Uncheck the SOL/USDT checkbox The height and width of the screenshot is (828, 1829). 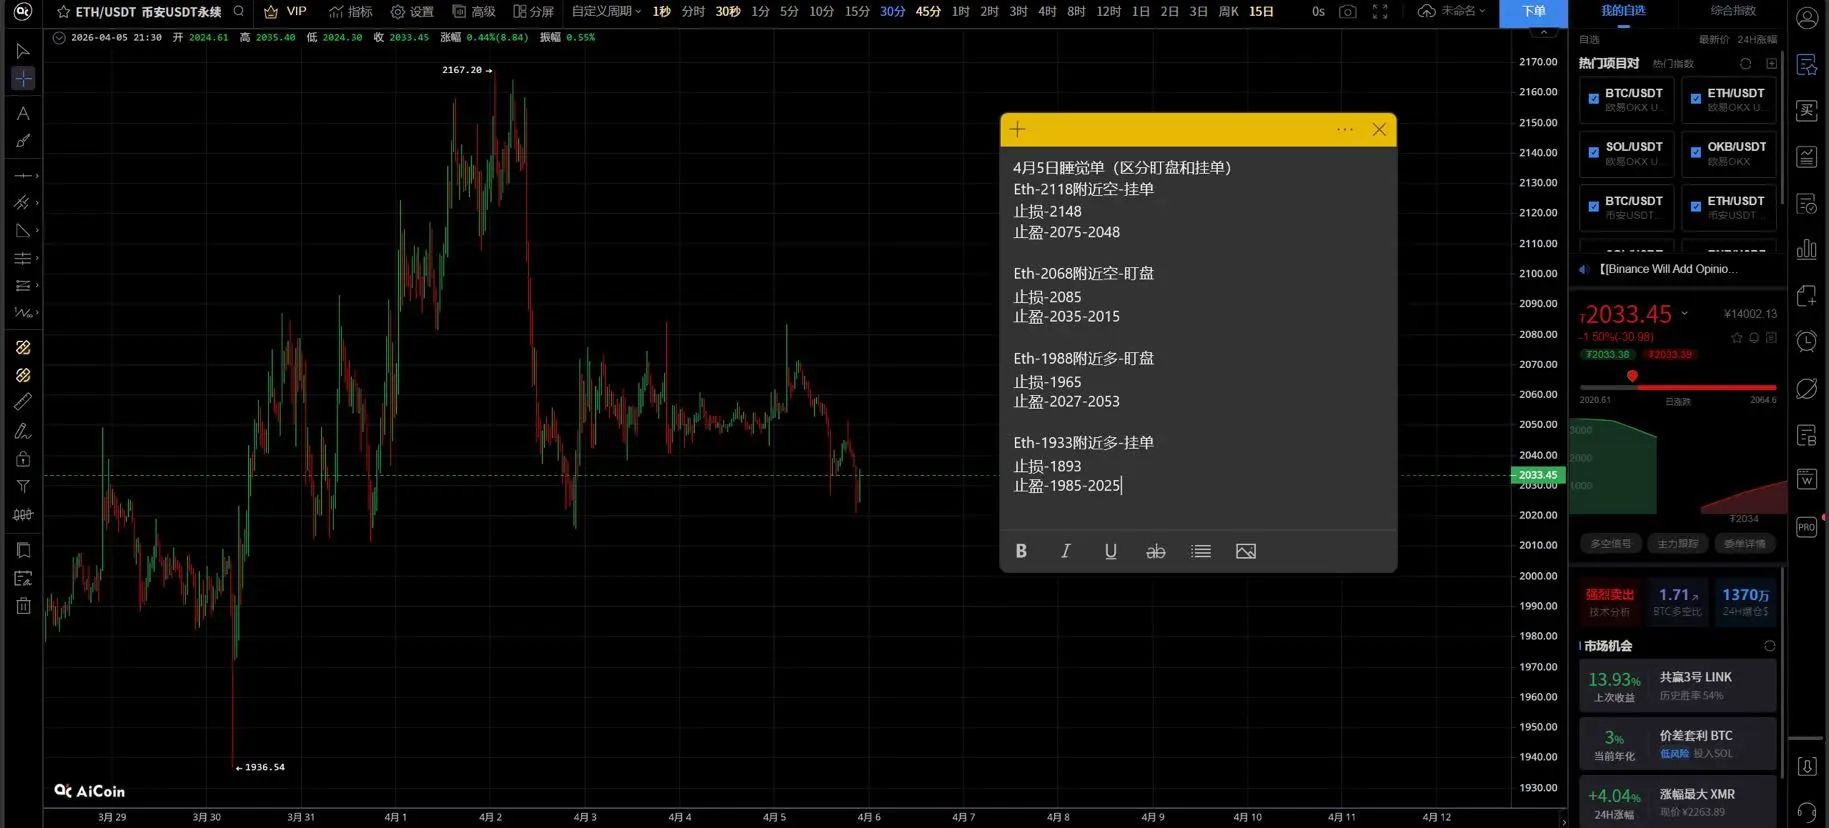(1594, 153)
